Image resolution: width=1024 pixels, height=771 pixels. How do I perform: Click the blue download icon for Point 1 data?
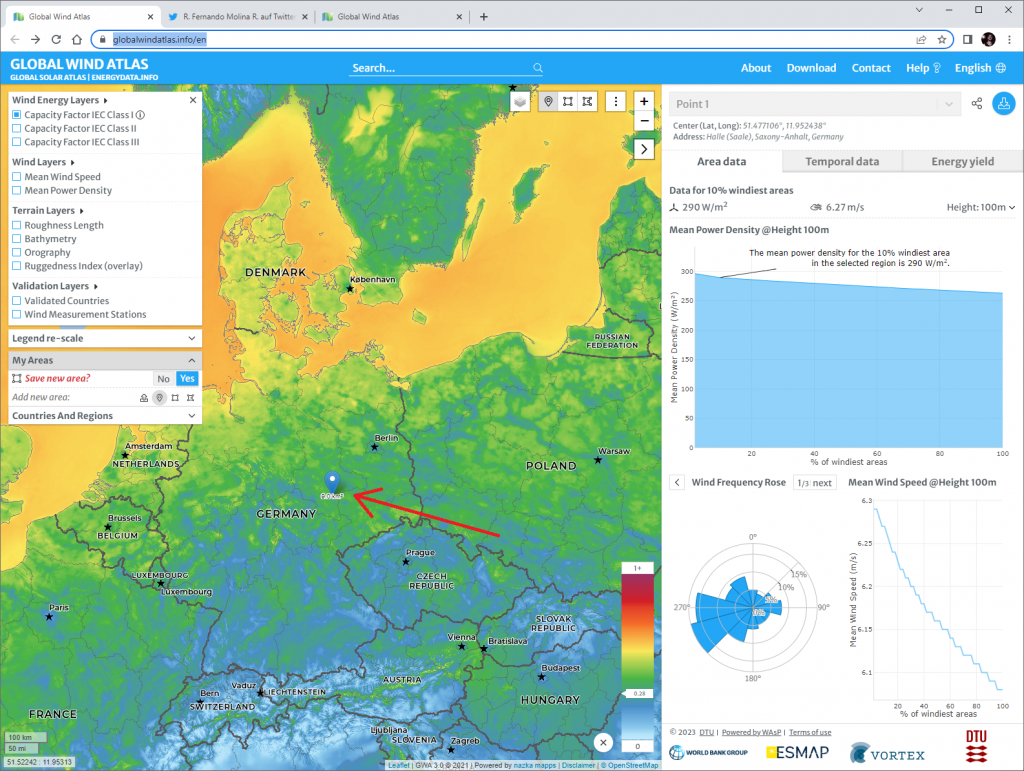click(1004, 103)
